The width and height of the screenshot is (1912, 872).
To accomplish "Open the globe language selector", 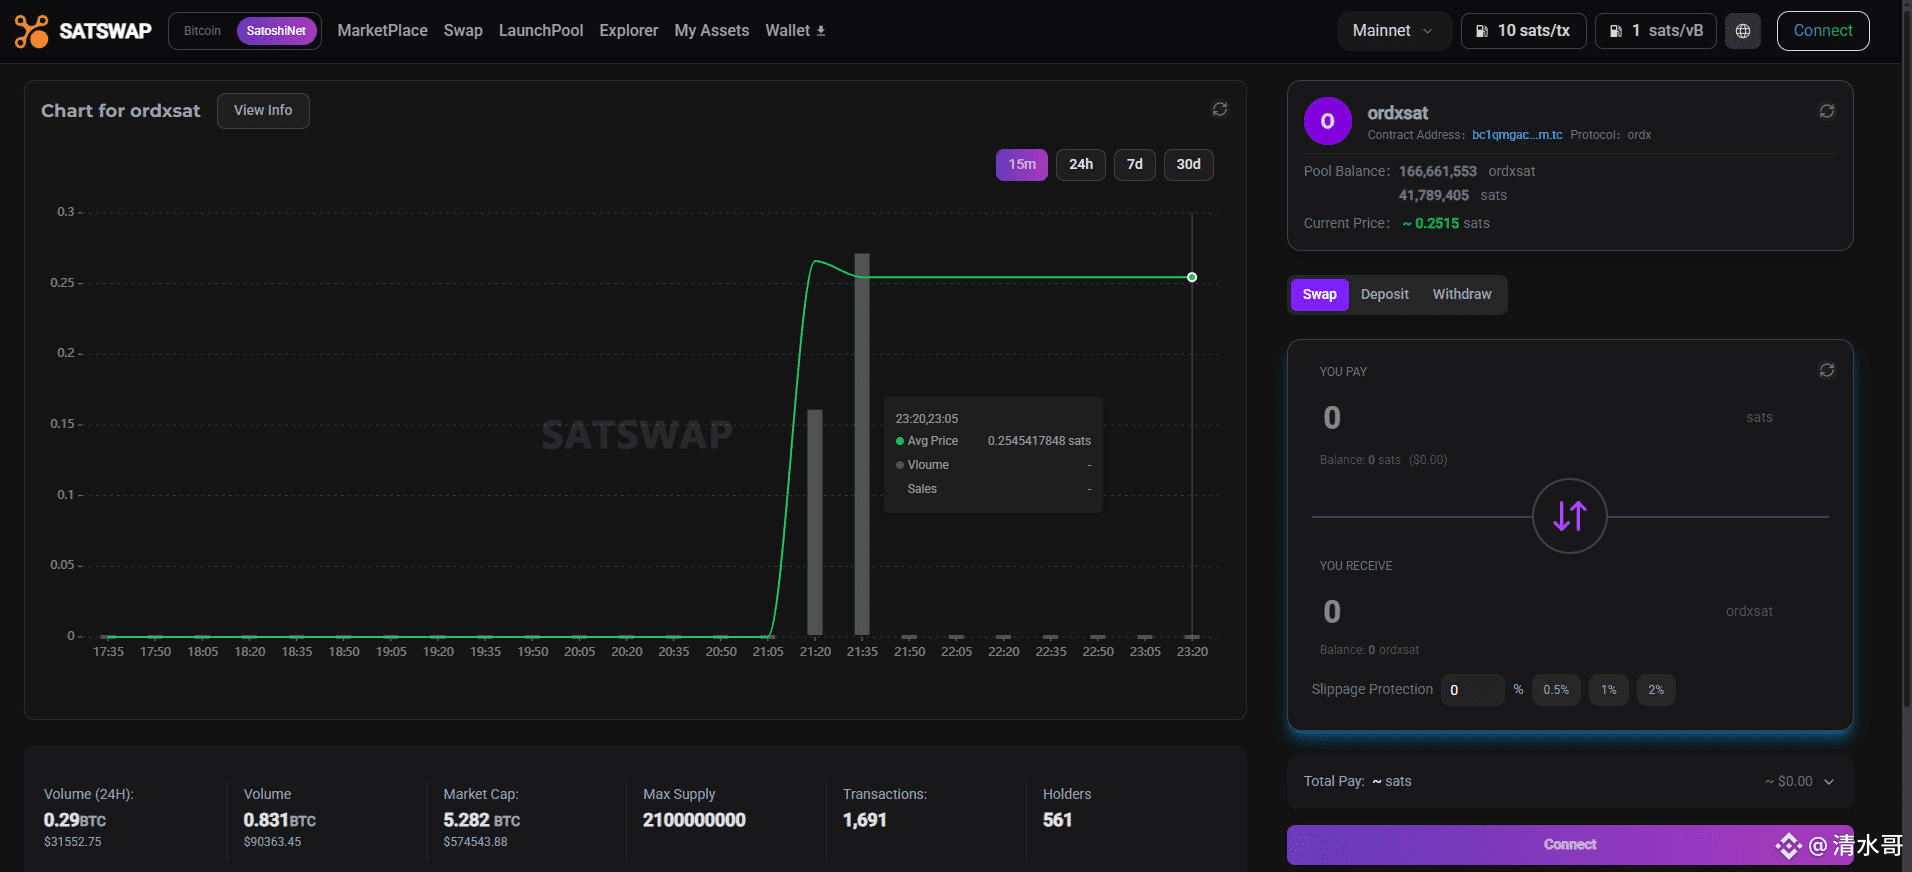I will [x=1742, y=31].
